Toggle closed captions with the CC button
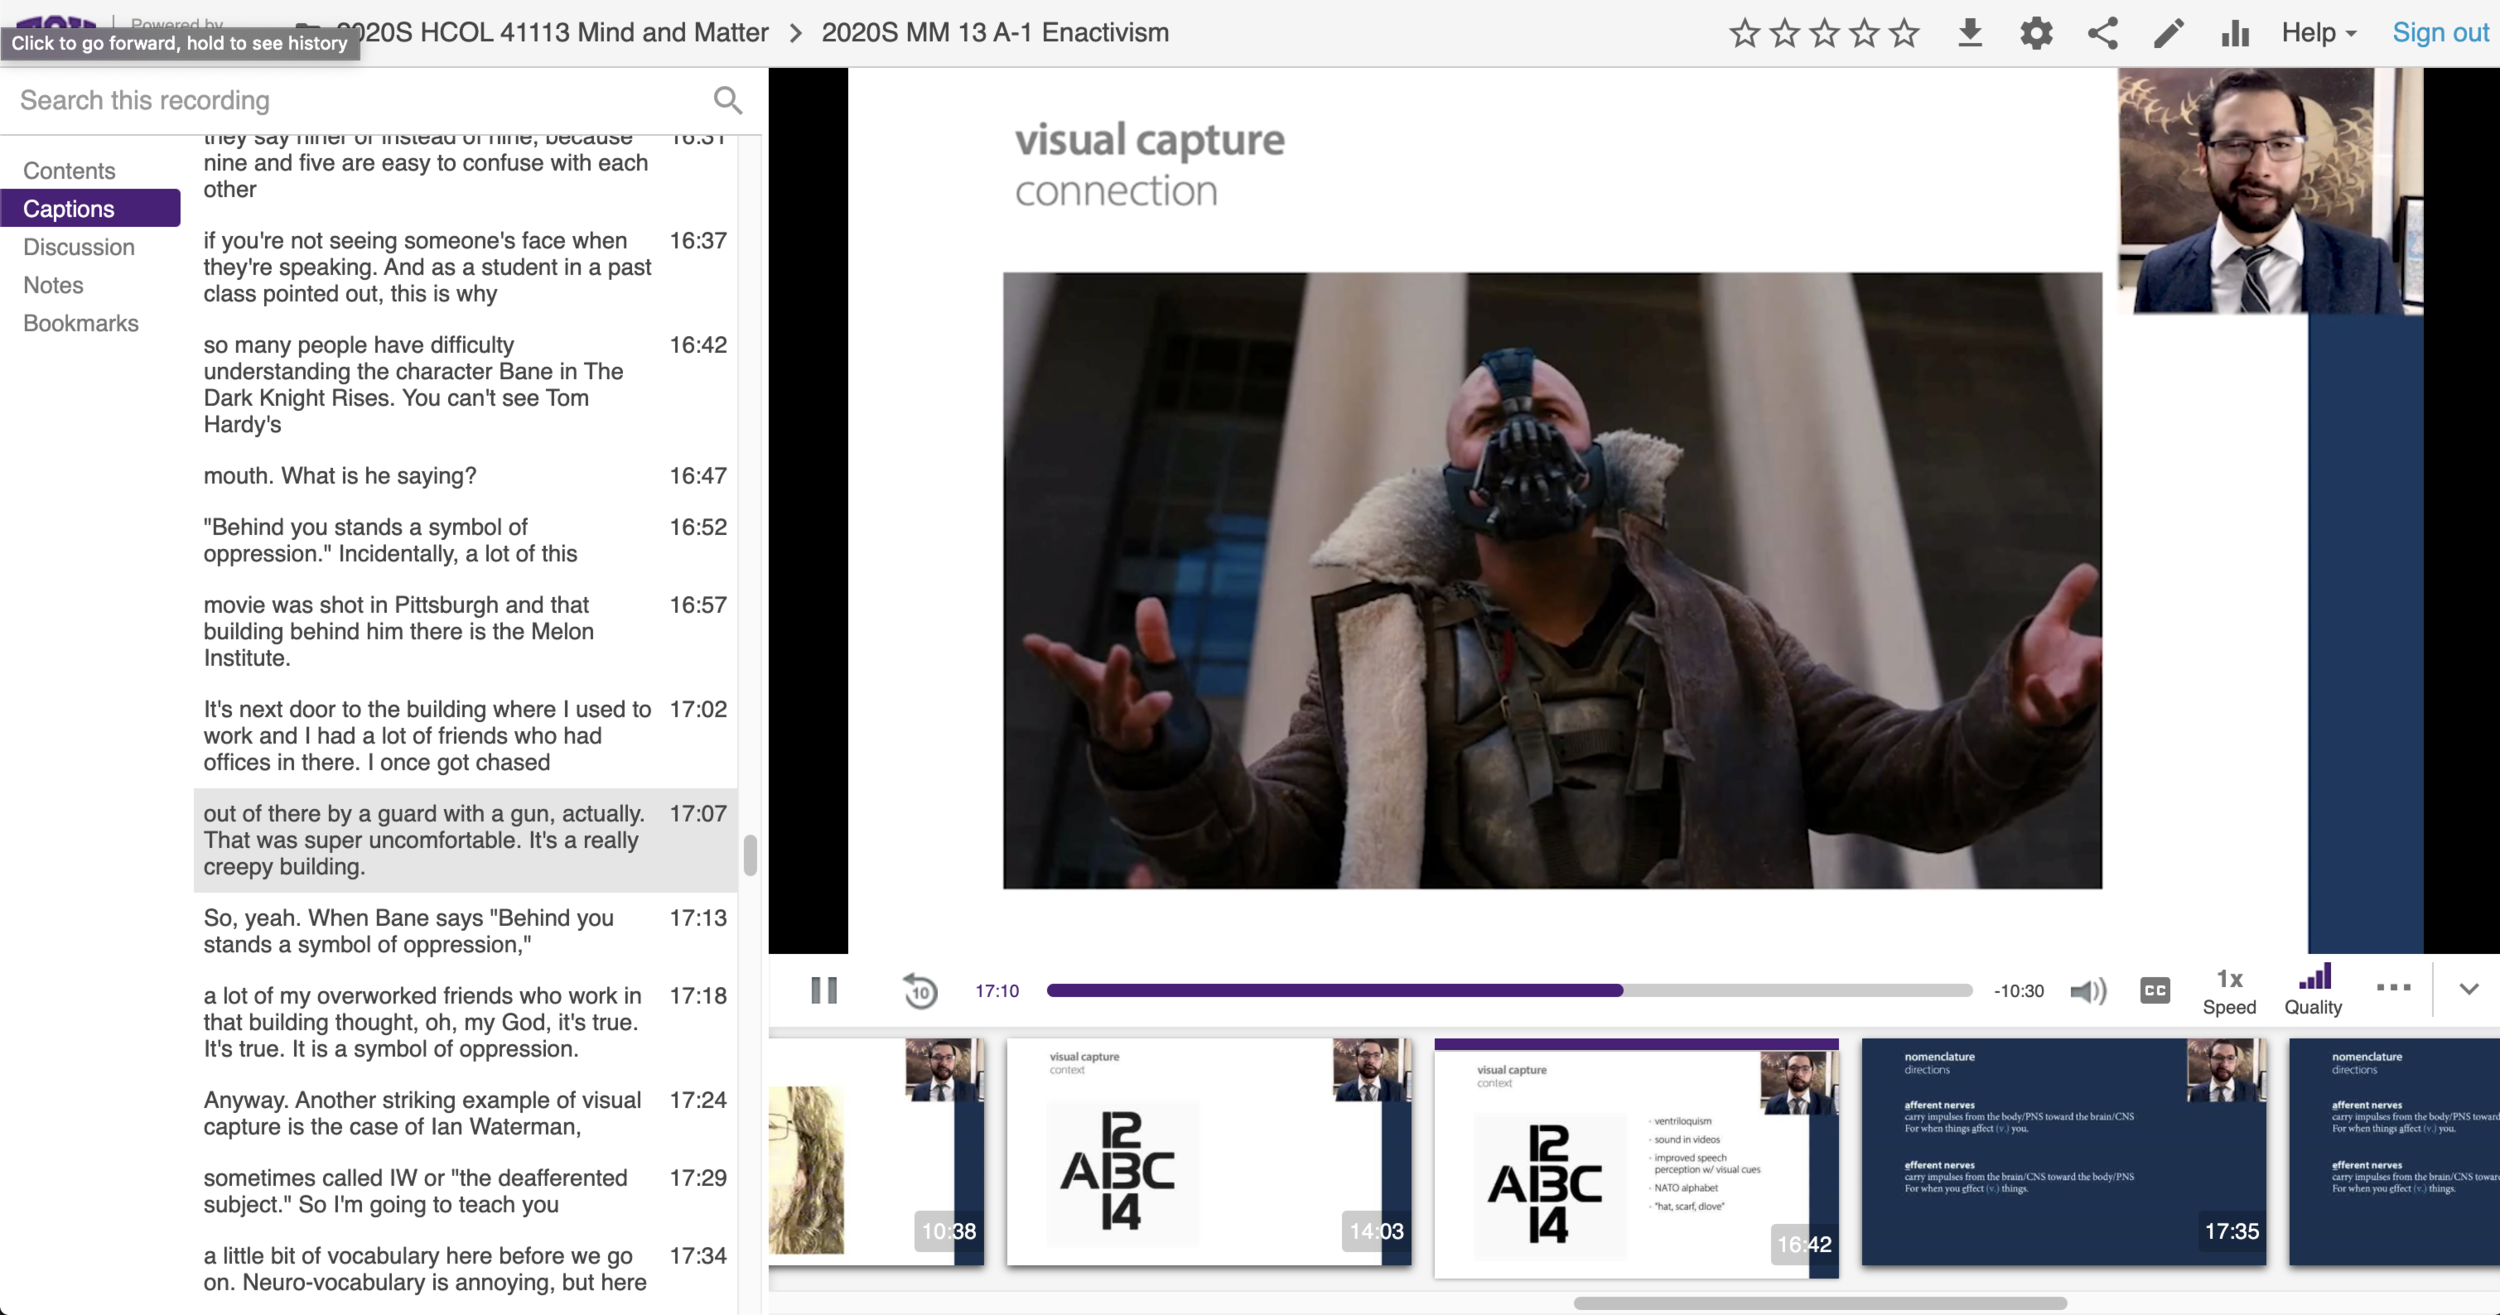Image resolution: width=2500 pixels, height=1315 pixels. 2155,991
